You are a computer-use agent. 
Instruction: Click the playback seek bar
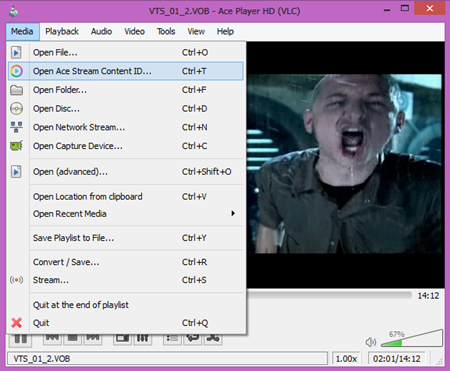tap(329, 295)
